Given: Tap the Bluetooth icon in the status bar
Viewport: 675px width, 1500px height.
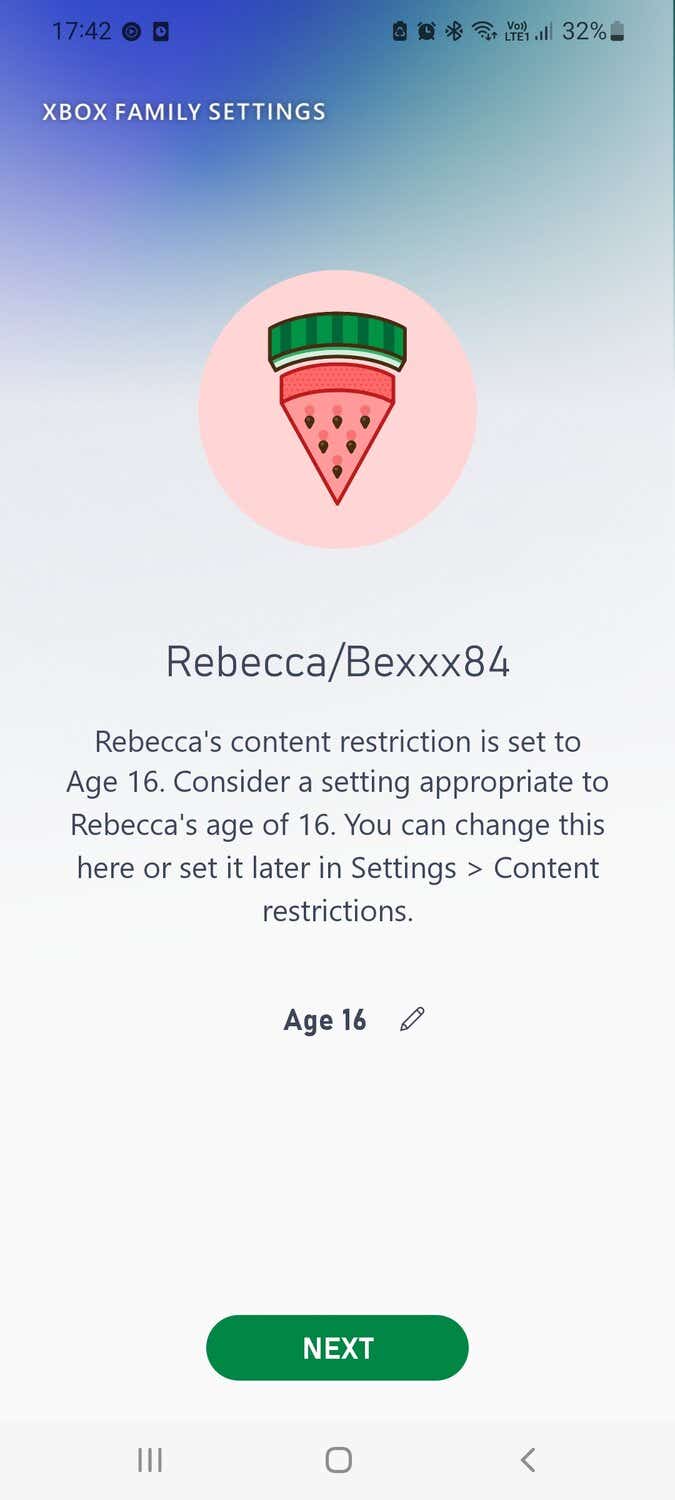Looking at the screenshot, I should (x=453, y=31).
